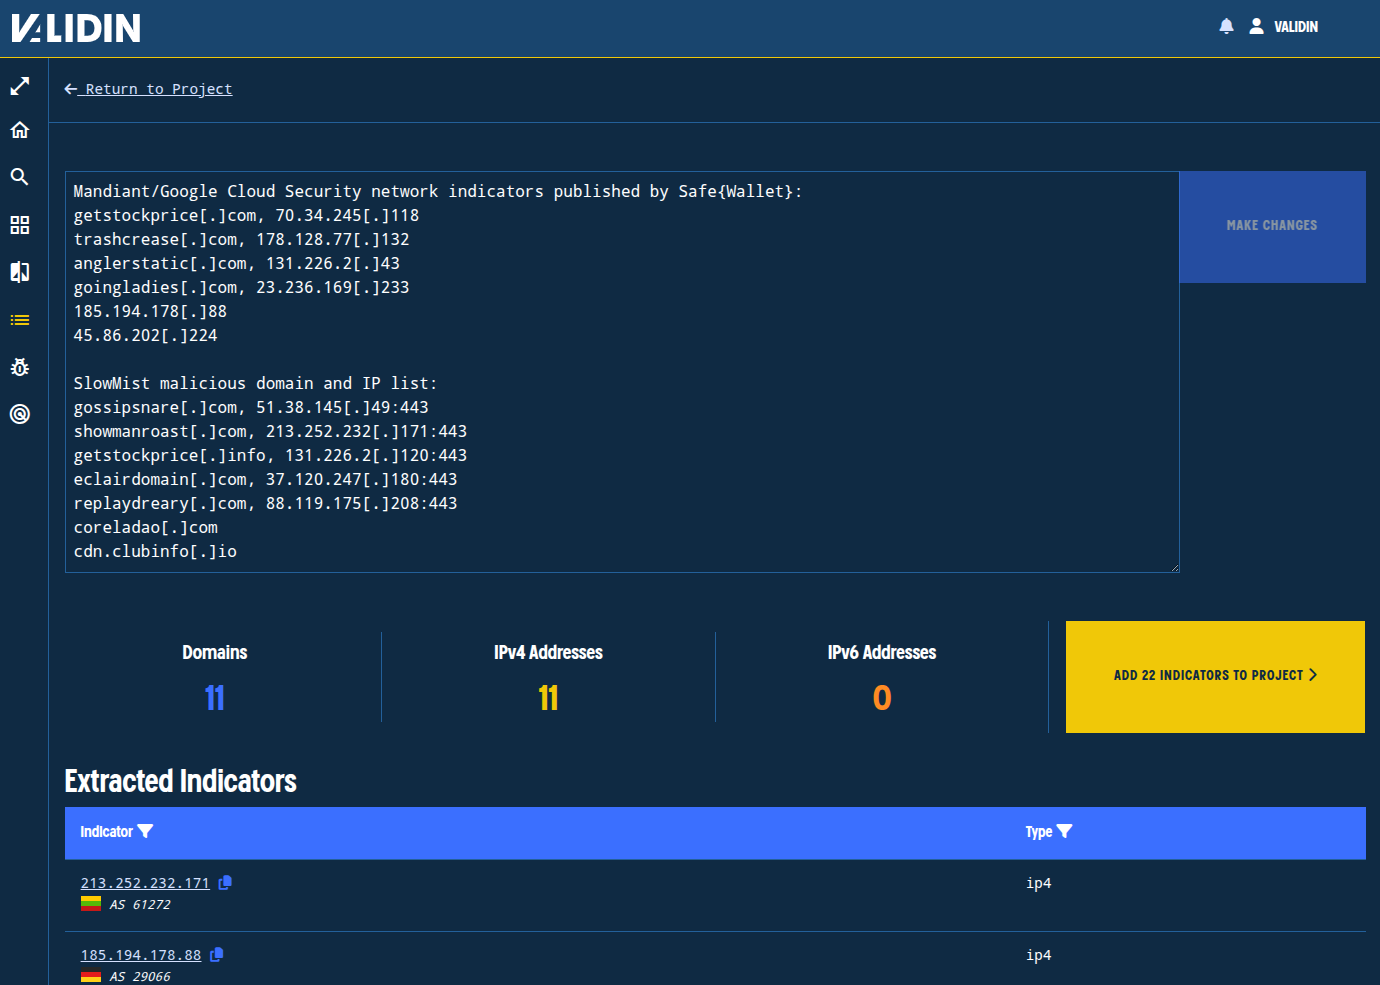Click the Make Changes button
The image size is (1380, 985).
1272,226
